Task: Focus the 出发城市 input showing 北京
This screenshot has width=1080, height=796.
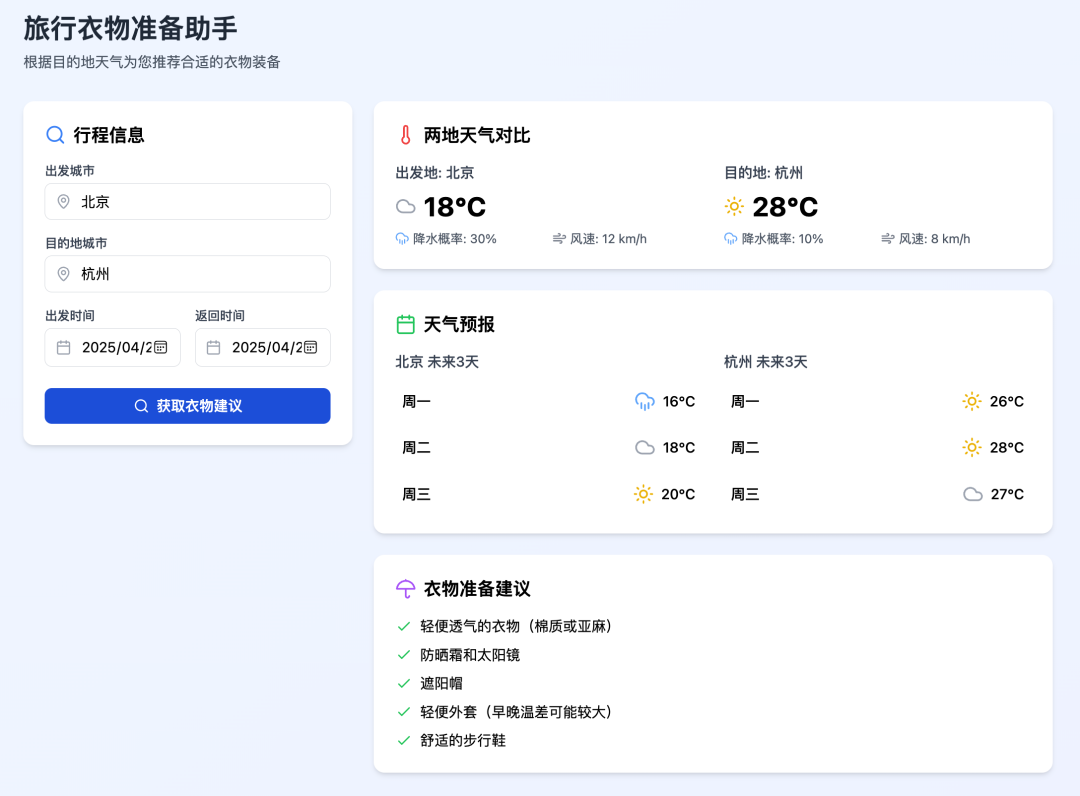Action: point(200,202)
